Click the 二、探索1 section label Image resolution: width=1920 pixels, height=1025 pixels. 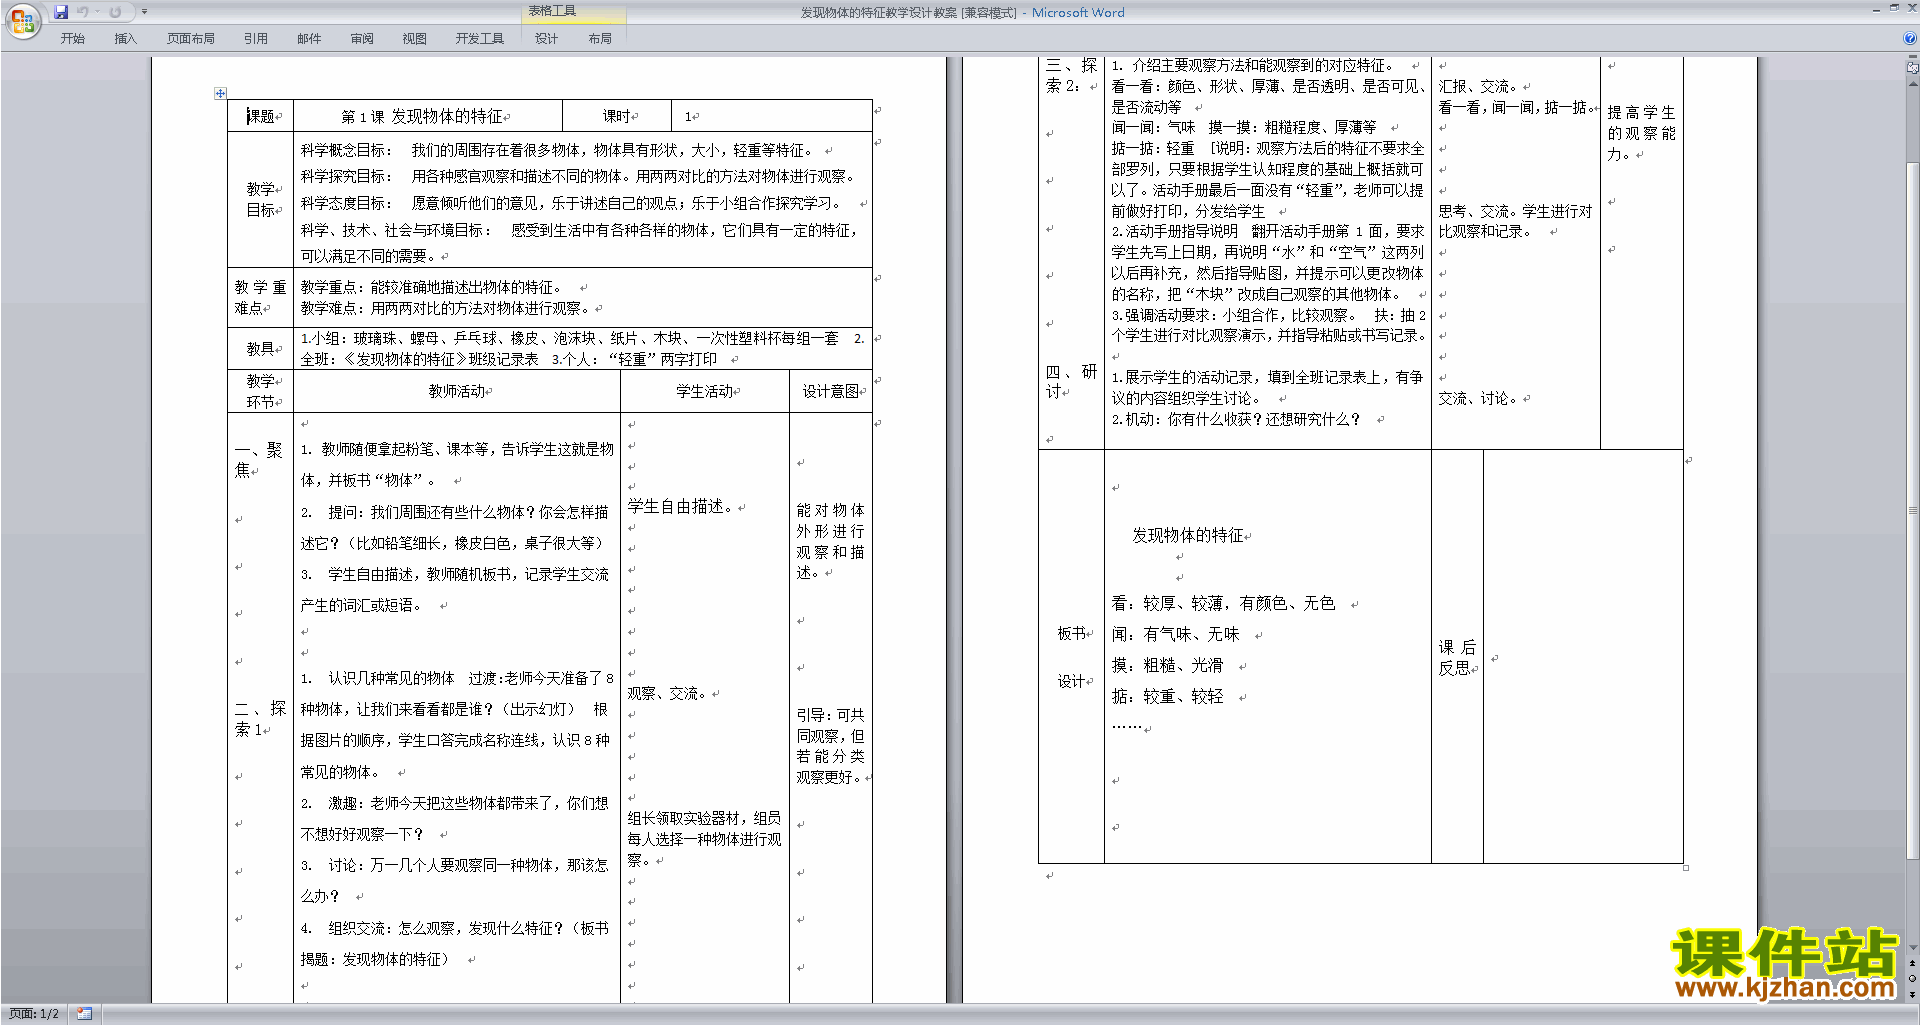(x=260, y=719)
